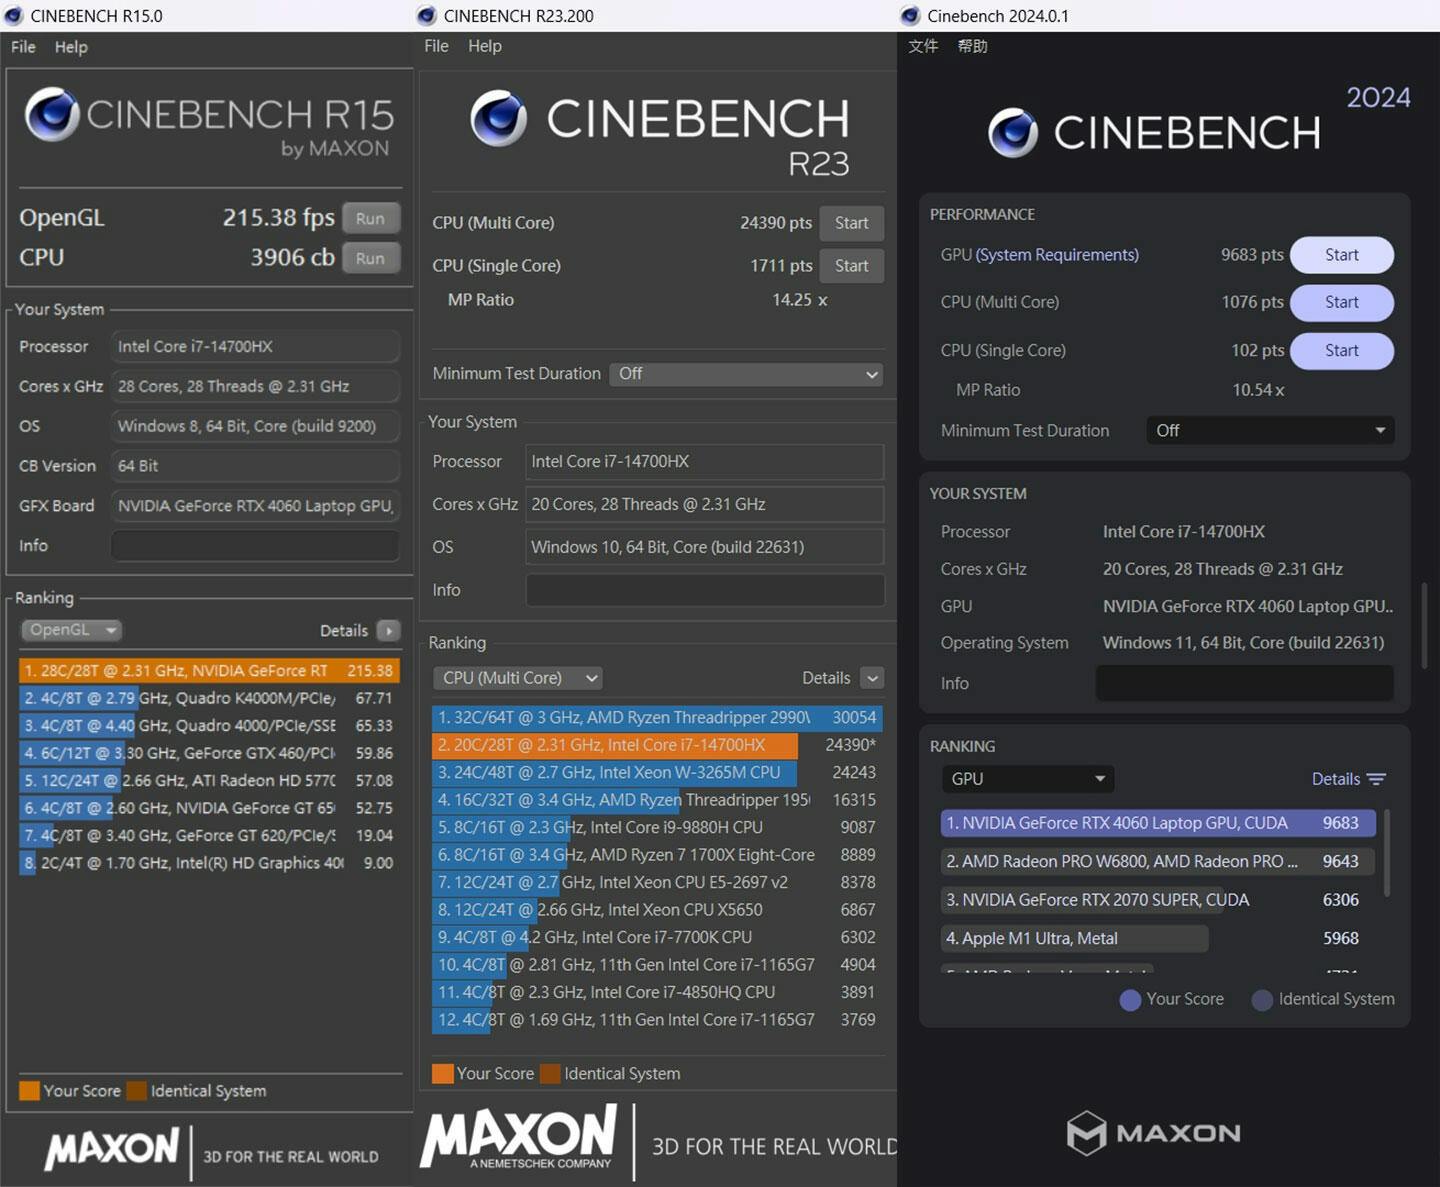Select the Quadro K4000M ranking row in R15
The width and height of the screenshot is (1440, 1187).
point(209,698)
